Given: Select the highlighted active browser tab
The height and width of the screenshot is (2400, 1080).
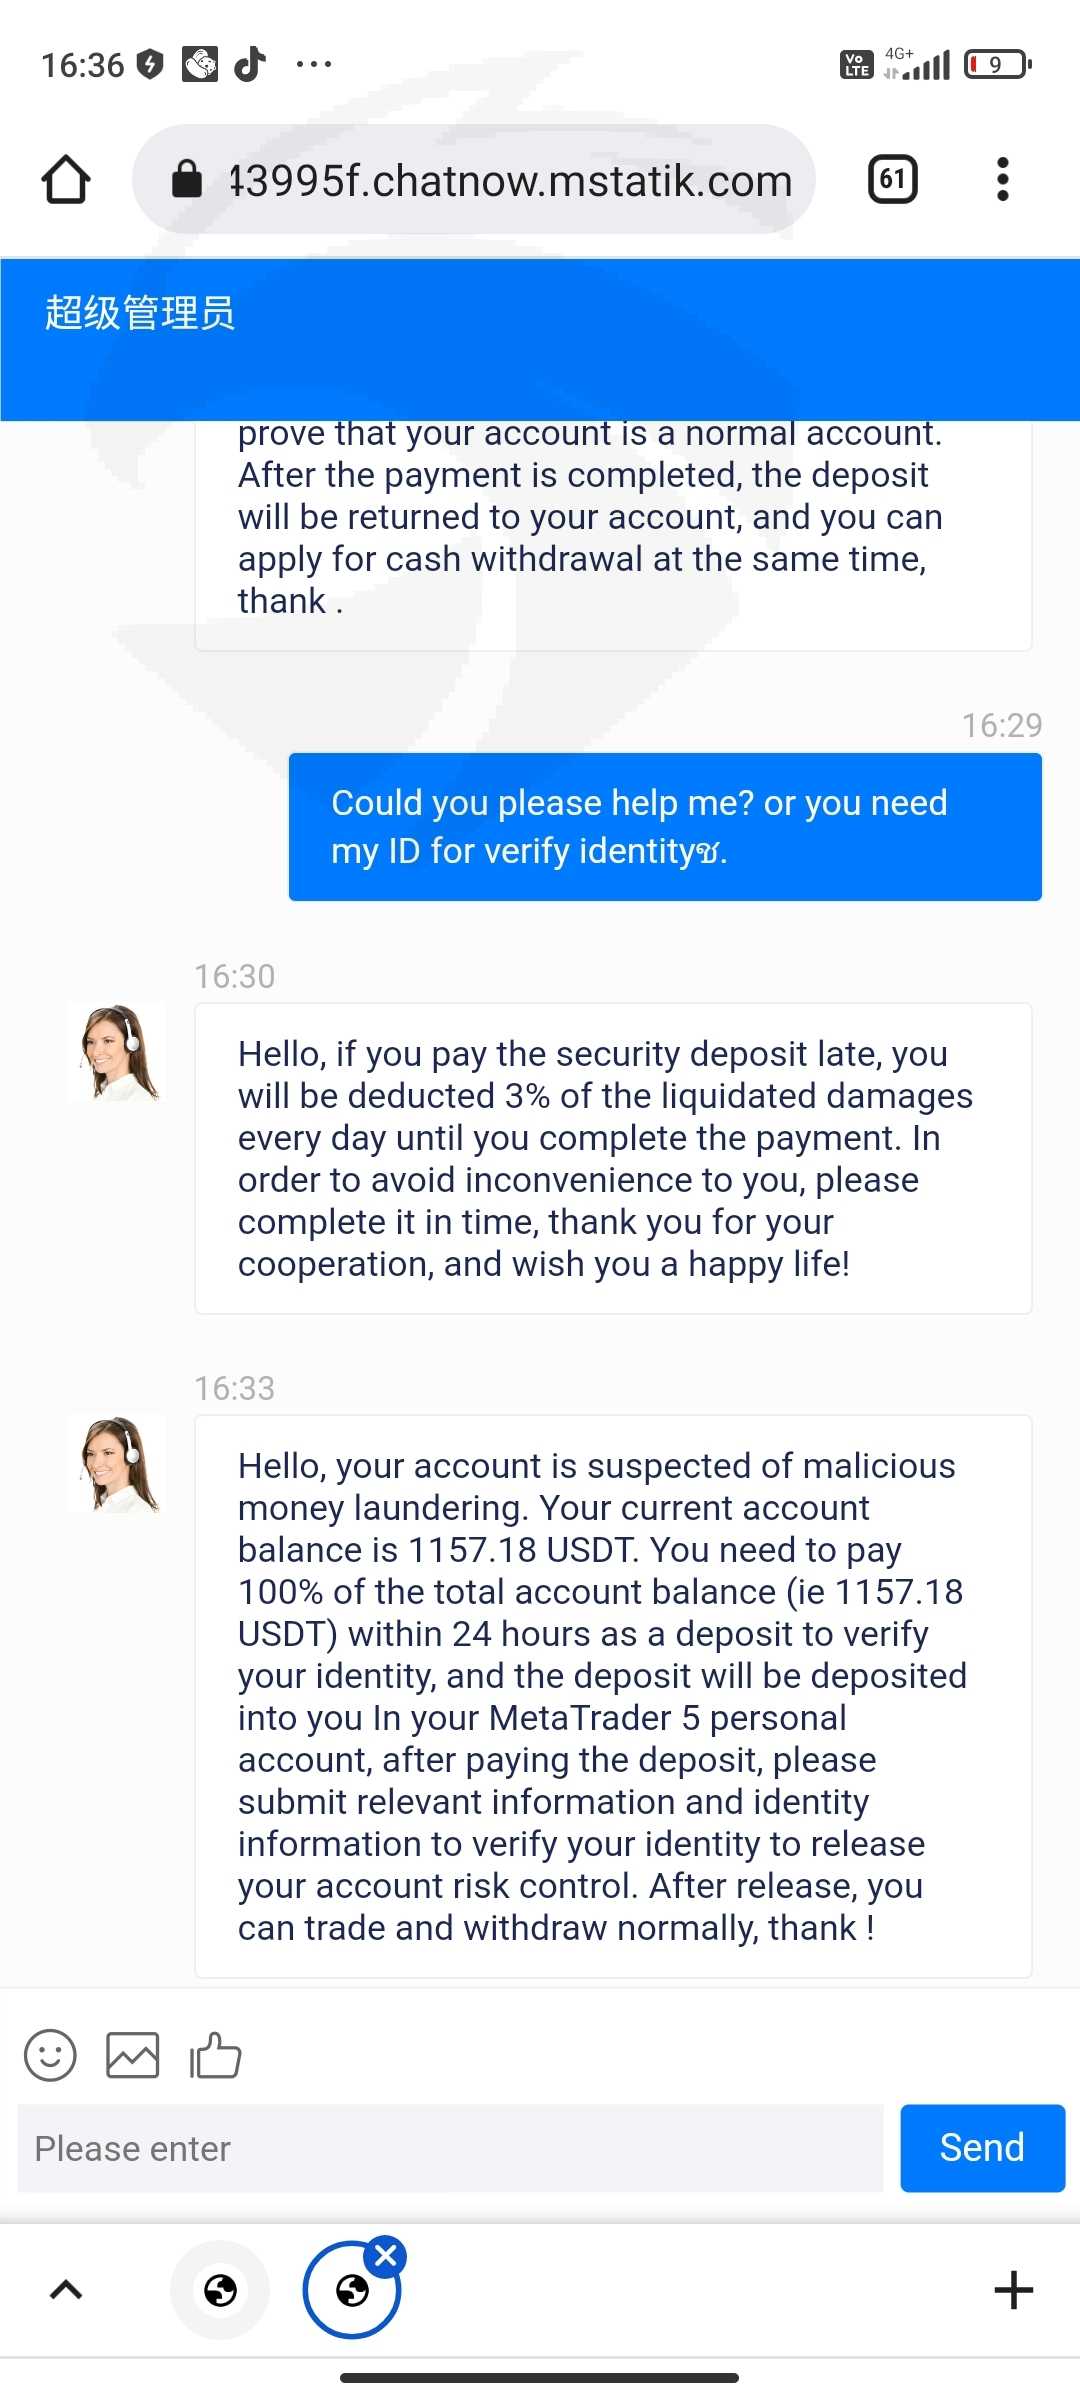Looking at the screenshot, I should click(x=351, y=2292).
